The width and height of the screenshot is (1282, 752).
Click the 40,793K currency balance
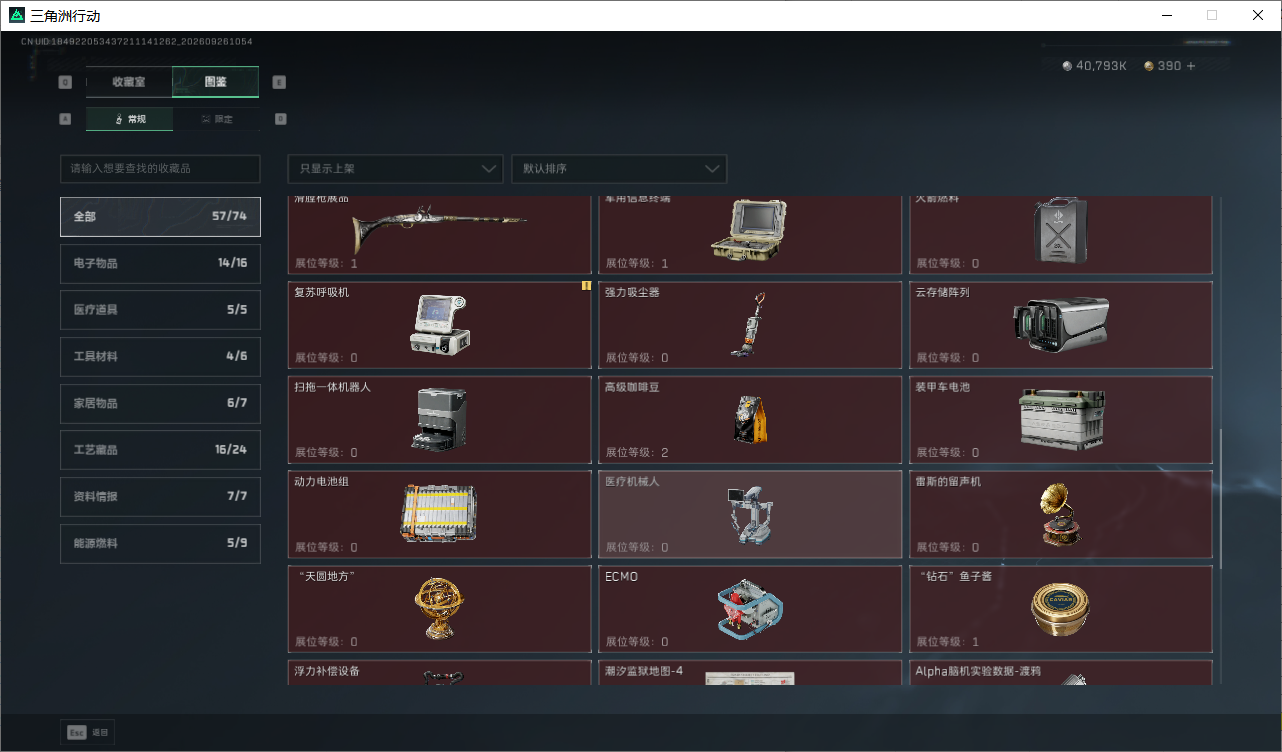[1101, 66]
